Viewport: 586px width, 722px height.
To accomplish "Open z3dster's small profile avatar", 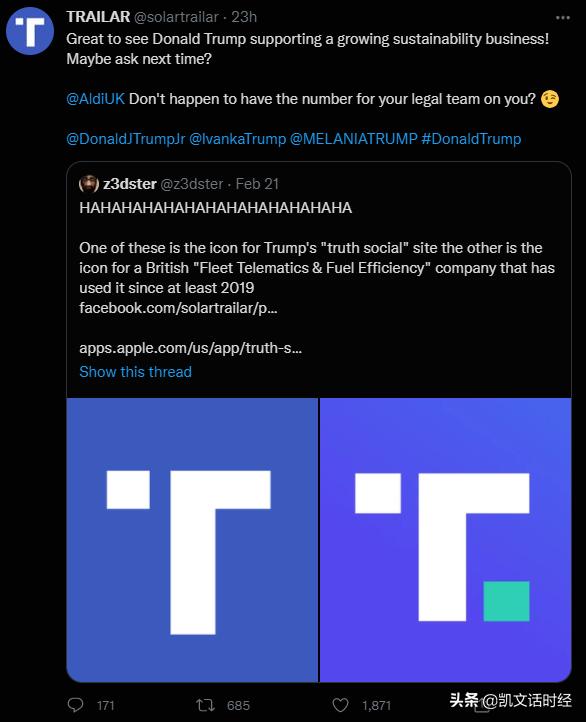I will (89, 184).
